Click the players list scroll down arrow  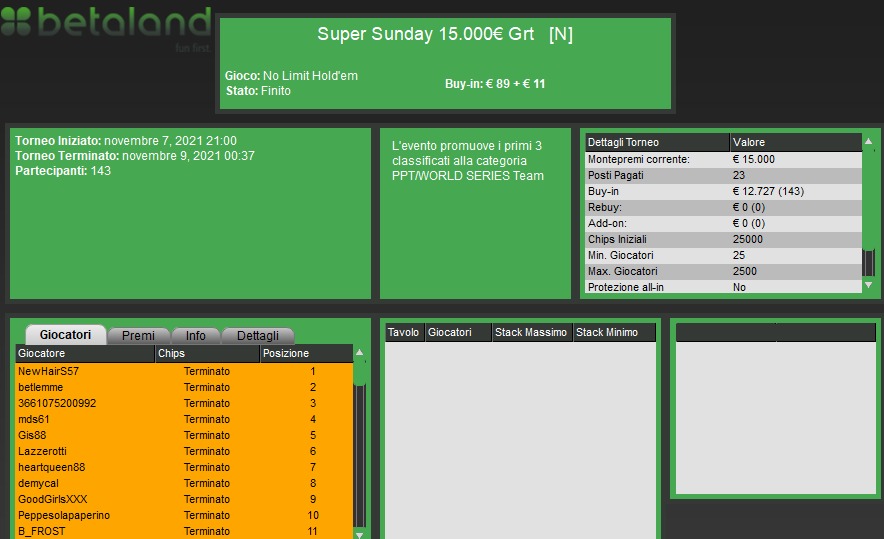360,534
